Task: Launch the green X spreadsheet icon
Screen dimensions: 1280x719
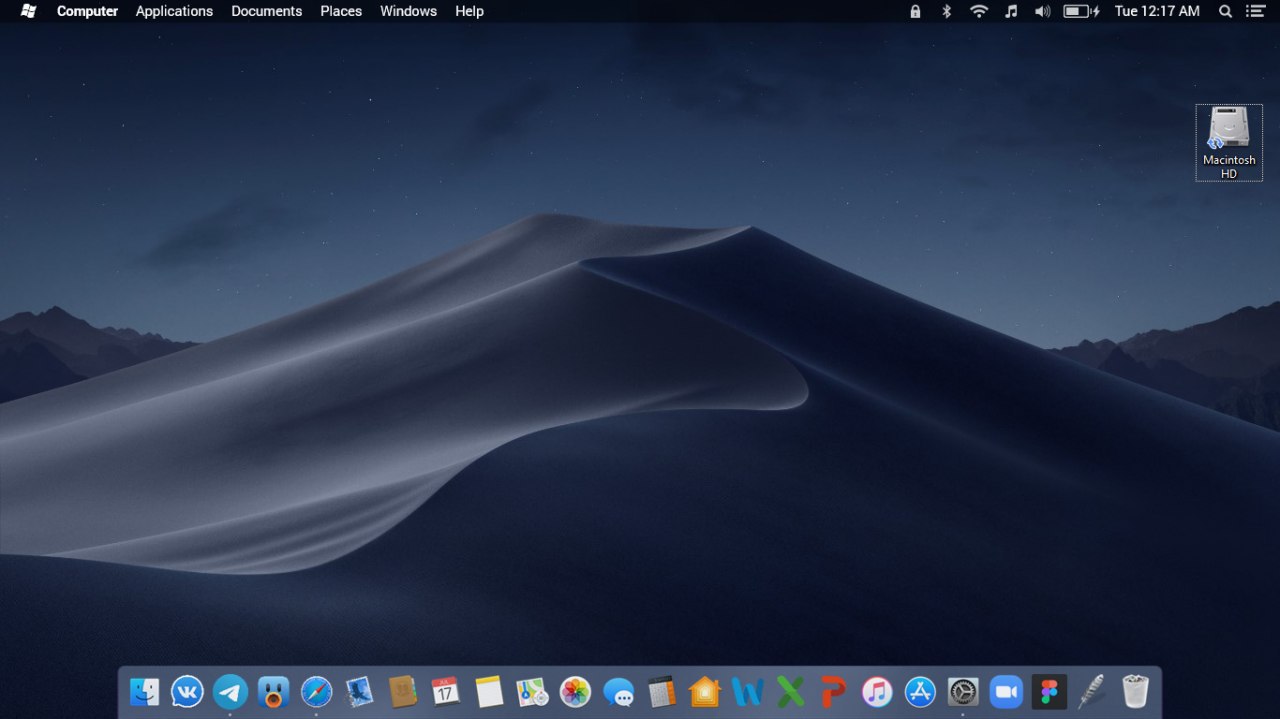Action: click(790, 691)
